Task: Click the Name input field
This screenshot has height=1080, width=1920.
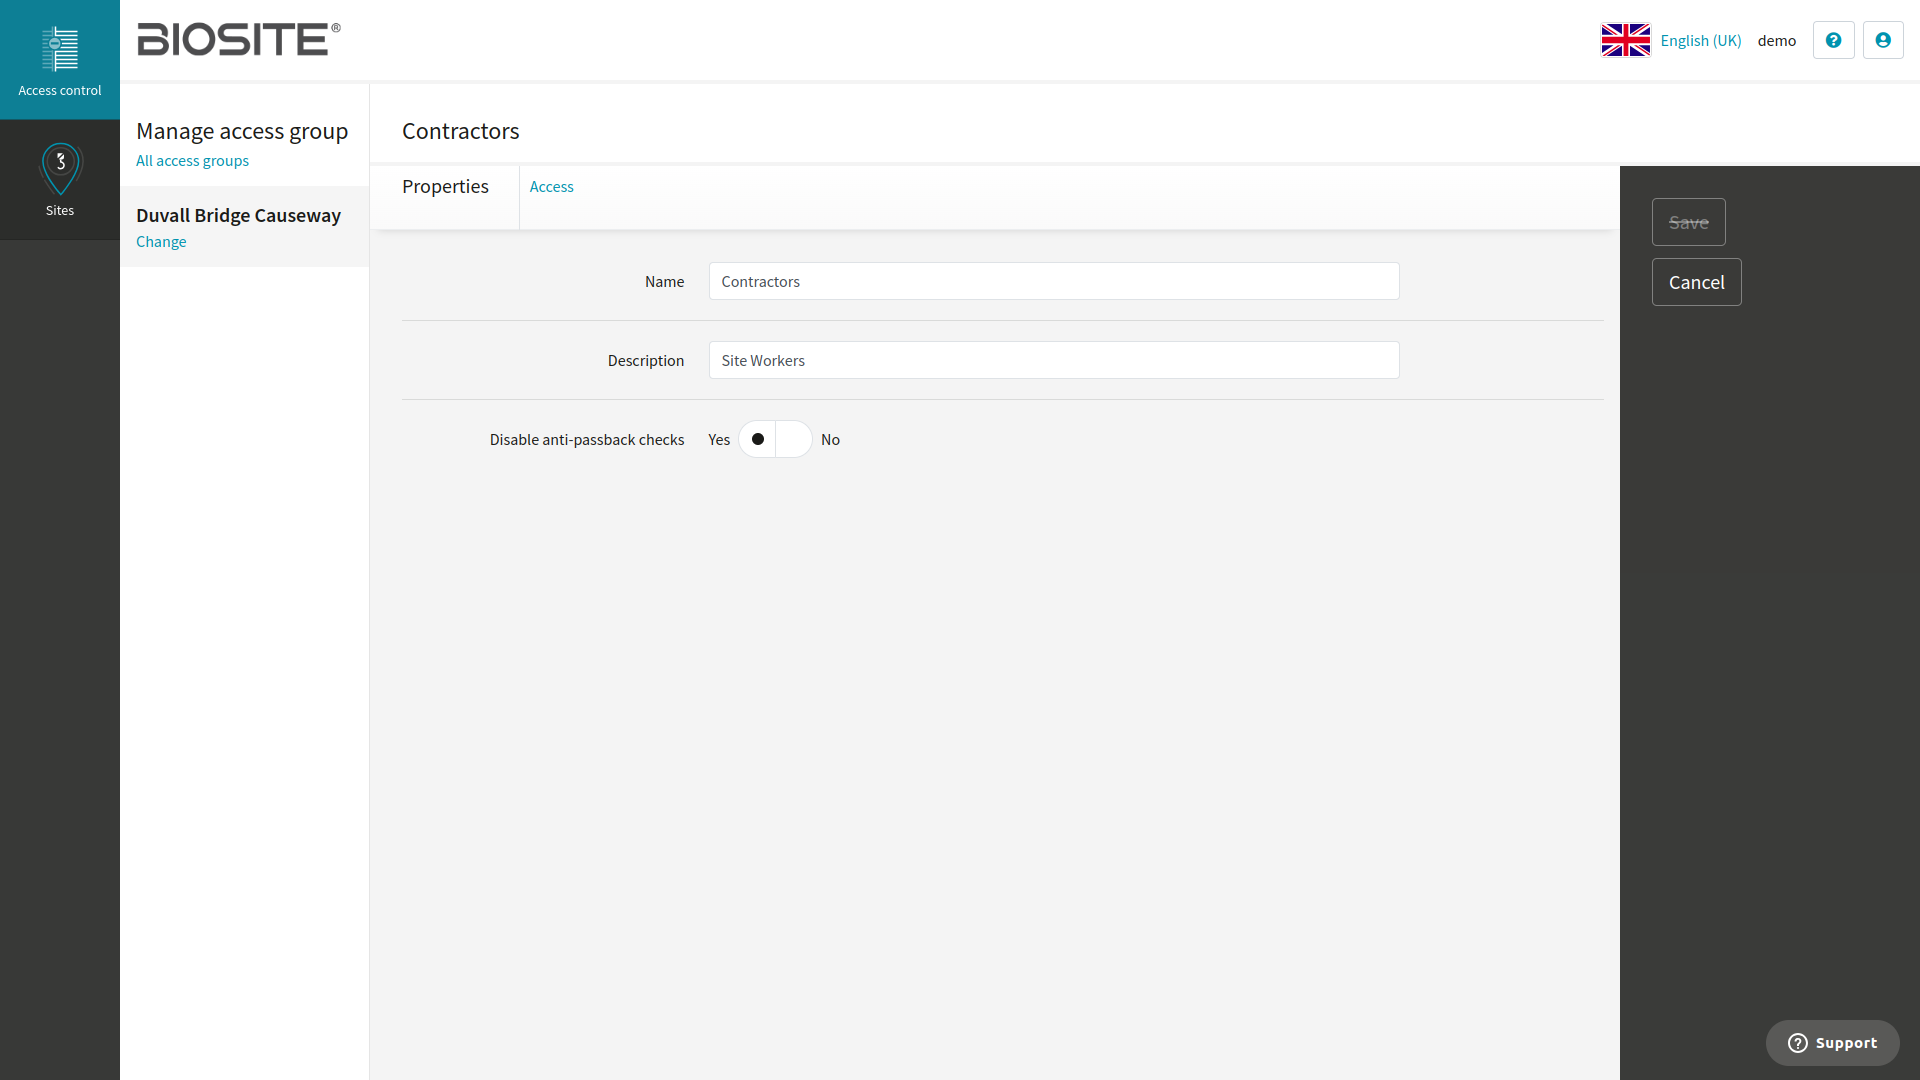Action: coord(1053,281)
